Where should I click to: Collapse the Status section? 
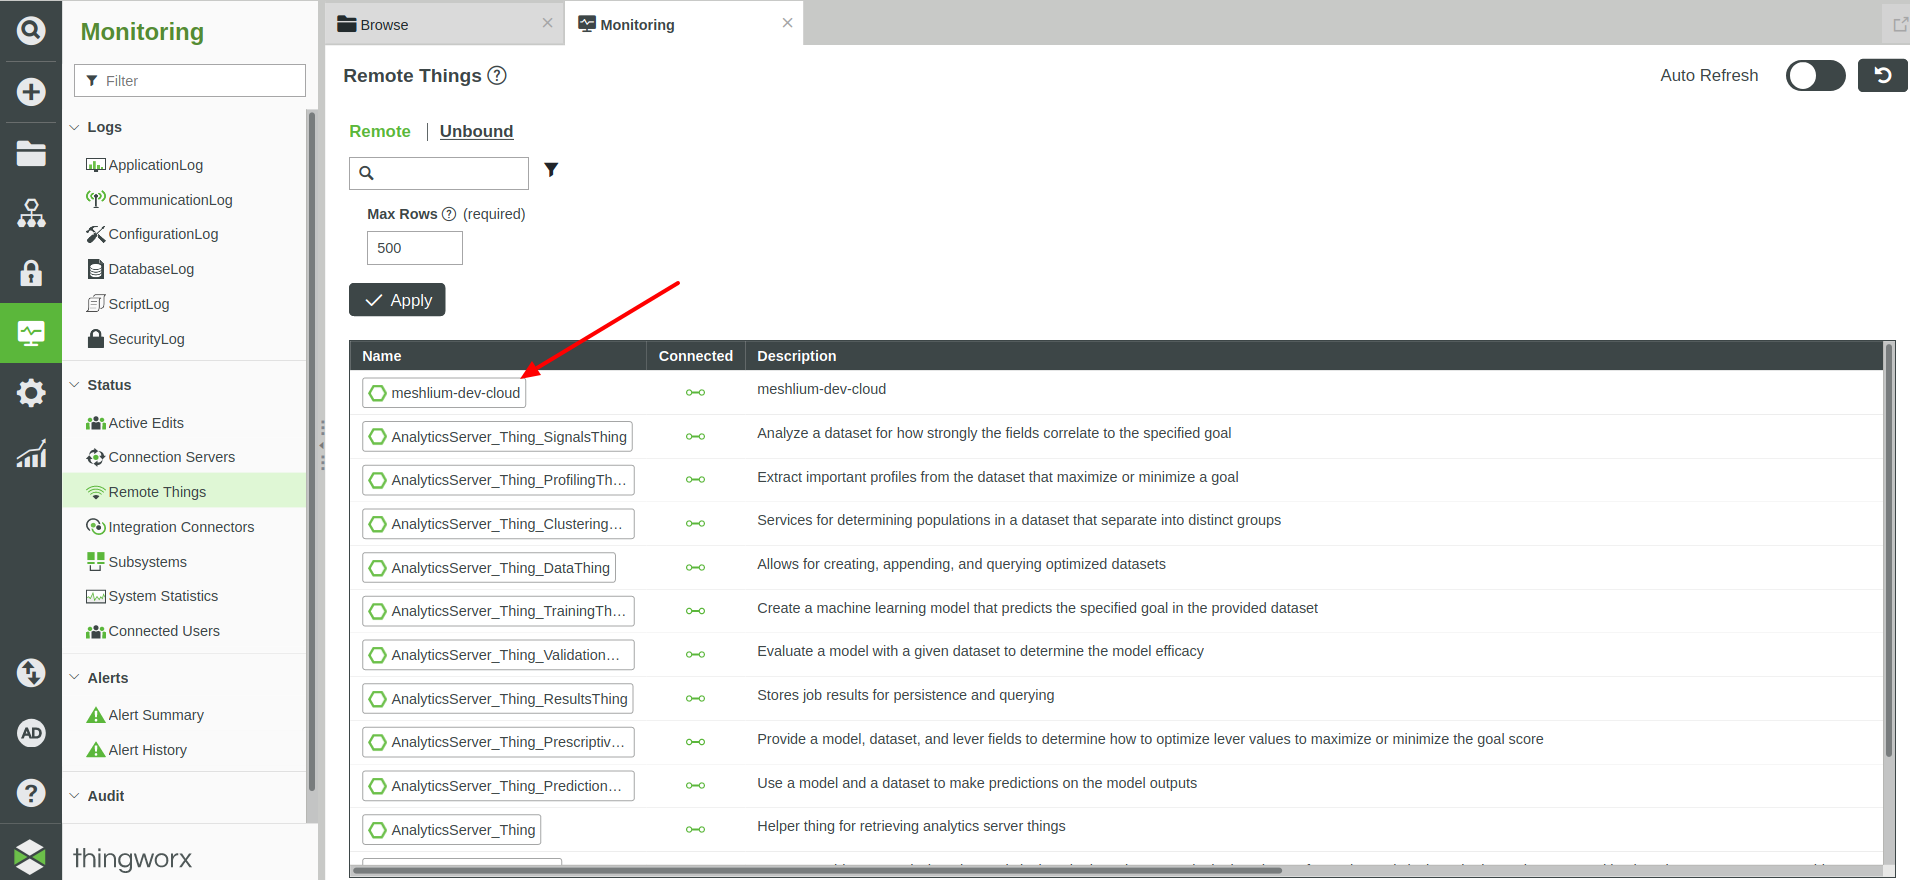(x=74, y=385)
